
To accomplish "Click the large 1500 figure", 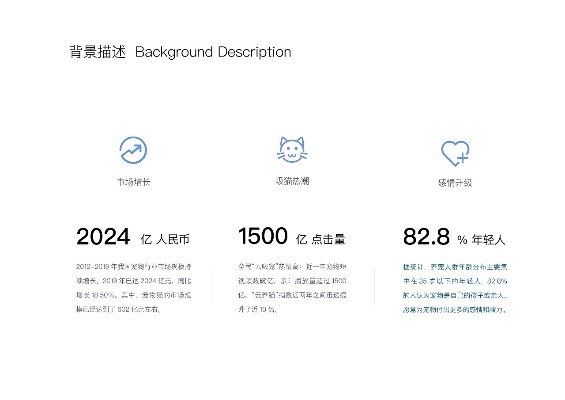I will 263,236.
